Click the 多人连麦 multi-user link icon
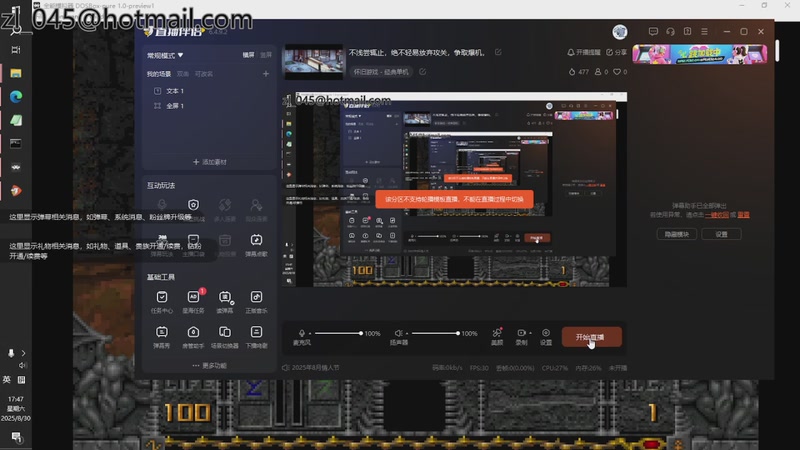This screenshot has width=800, height=450. (x=224, y=209)
